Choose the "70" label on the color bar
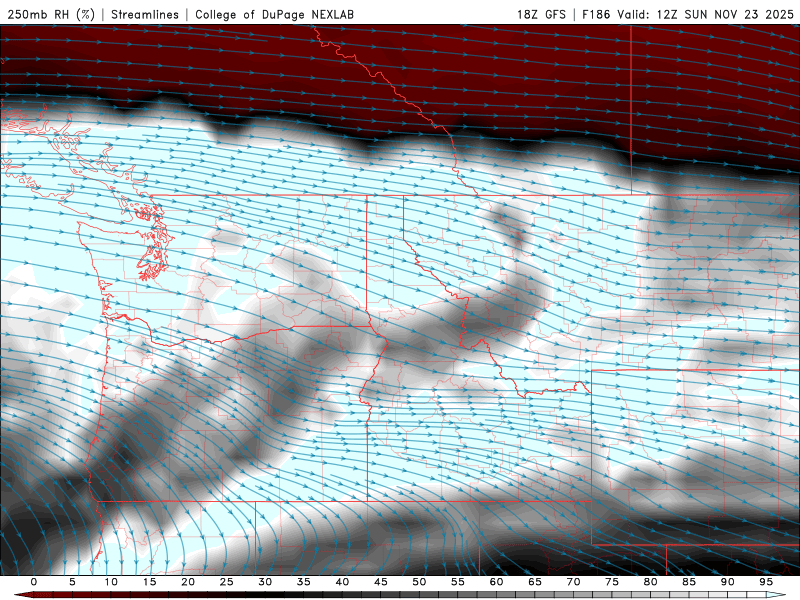800x600 pixels. (x=573, y=582)
